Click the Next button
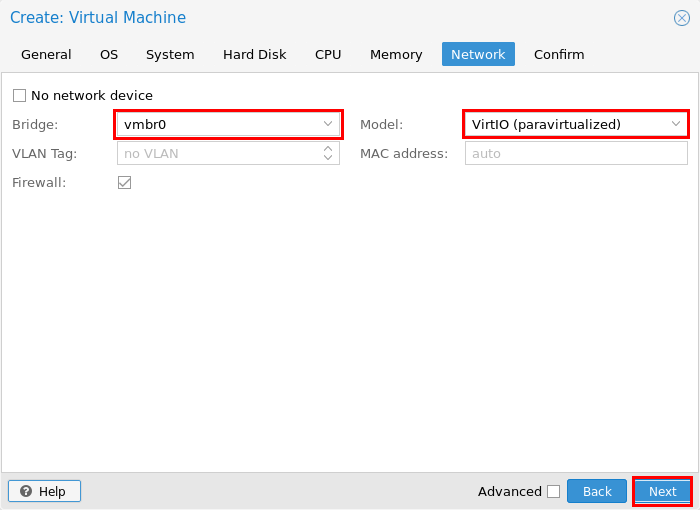Viewport: 700px width, 510px height. click(662, 491)
